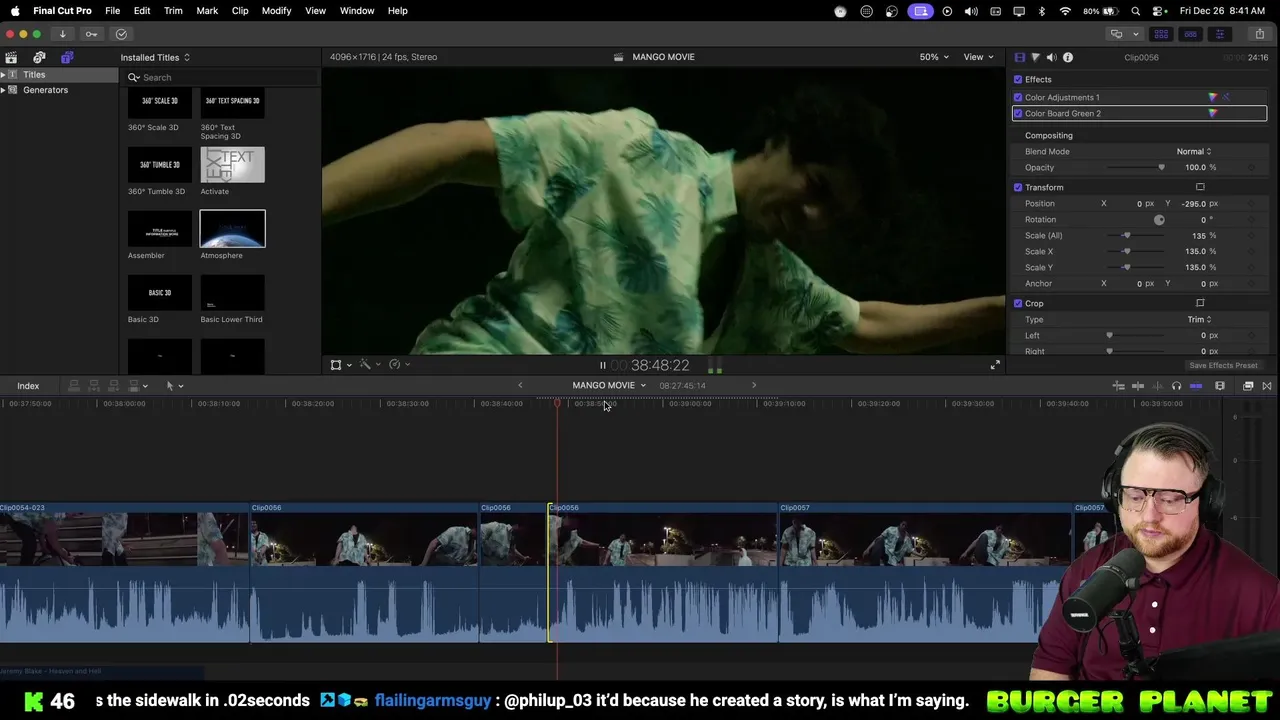Go forward in timeline history arrow
Screen dimensions: 1280x720
754,386
